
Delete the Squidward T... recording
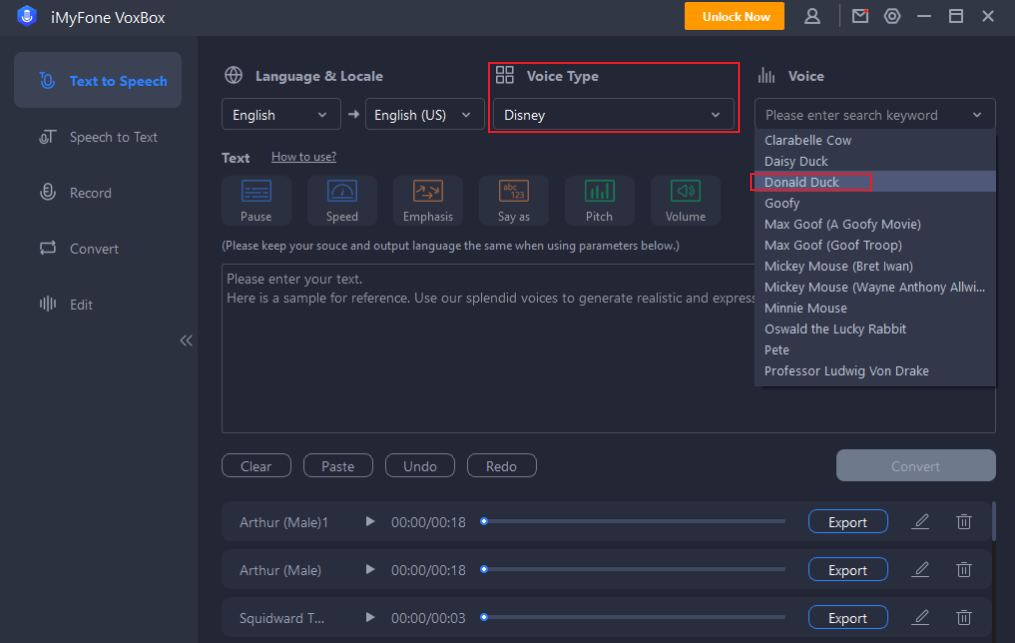(964, 617)
